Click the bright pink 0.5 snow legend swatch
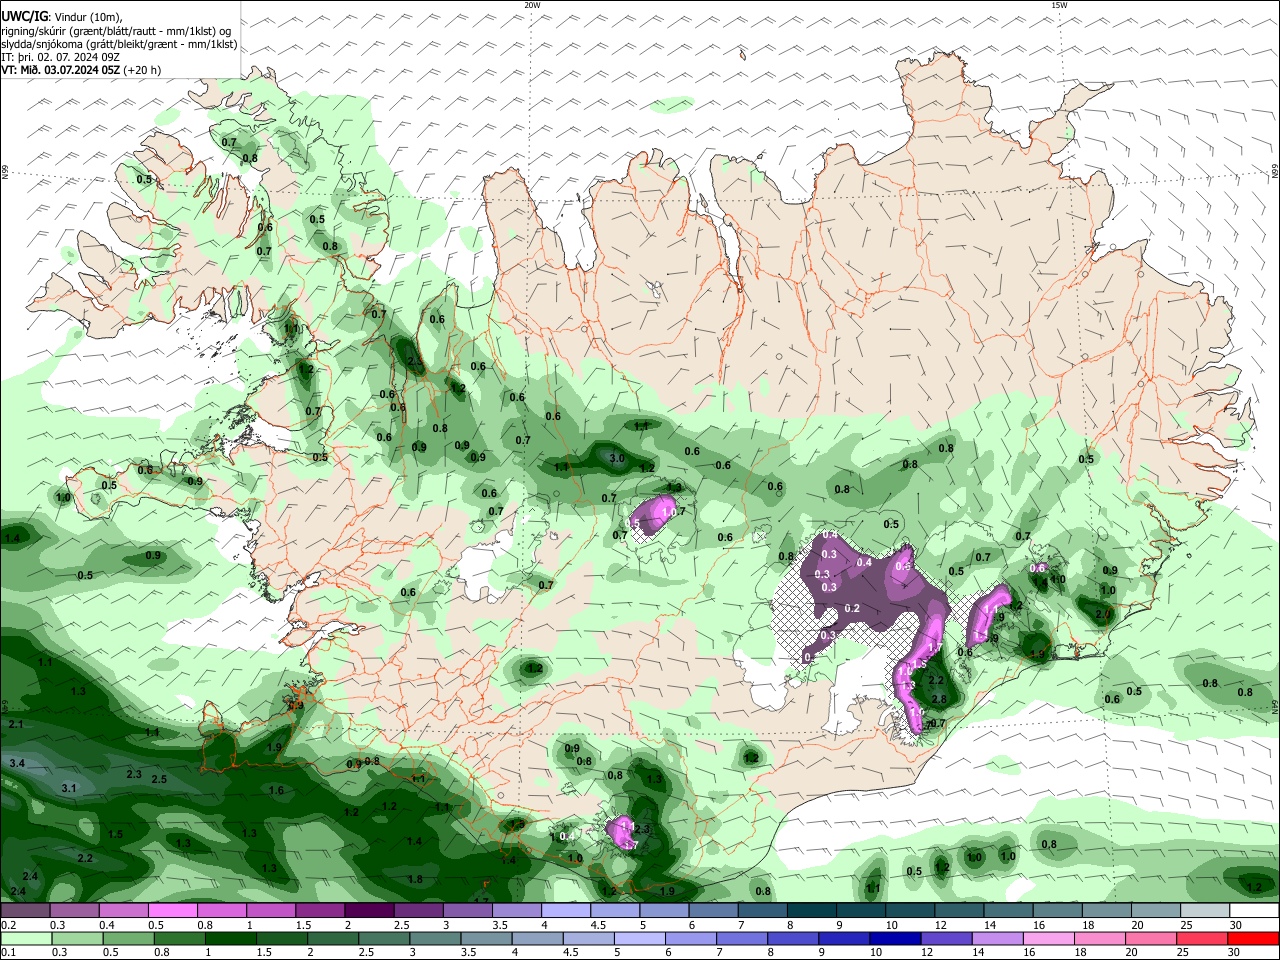The image size is (1280, 960). (172, 911)
